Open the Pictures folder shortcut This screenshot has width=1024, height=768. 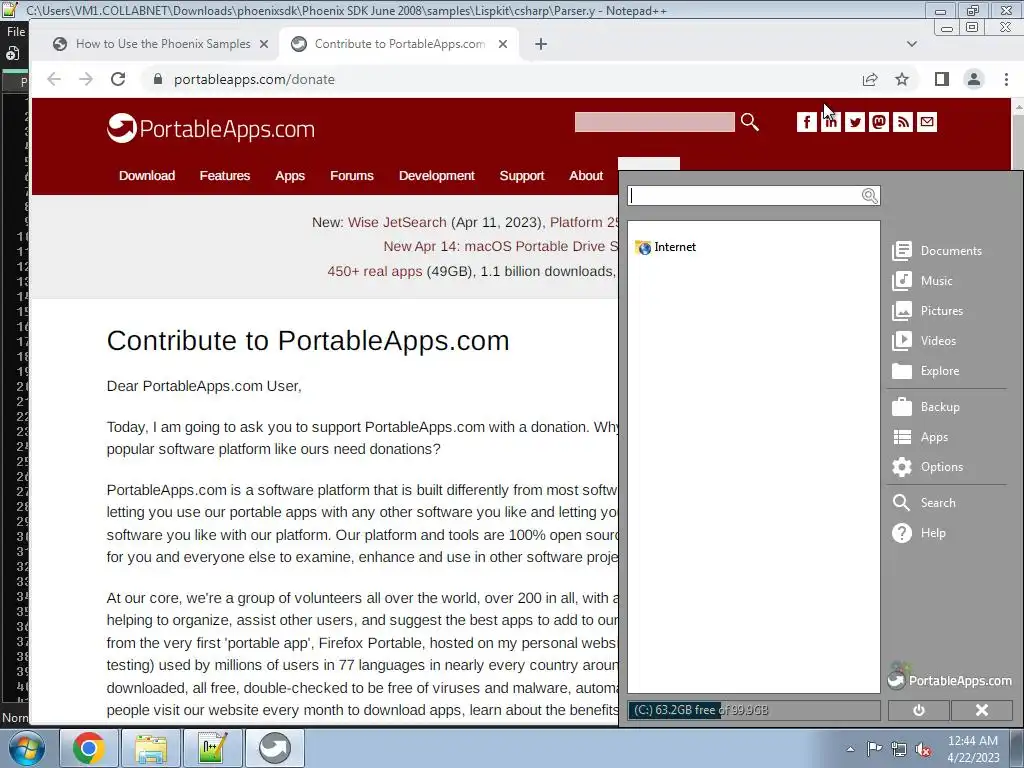point(928,311)
